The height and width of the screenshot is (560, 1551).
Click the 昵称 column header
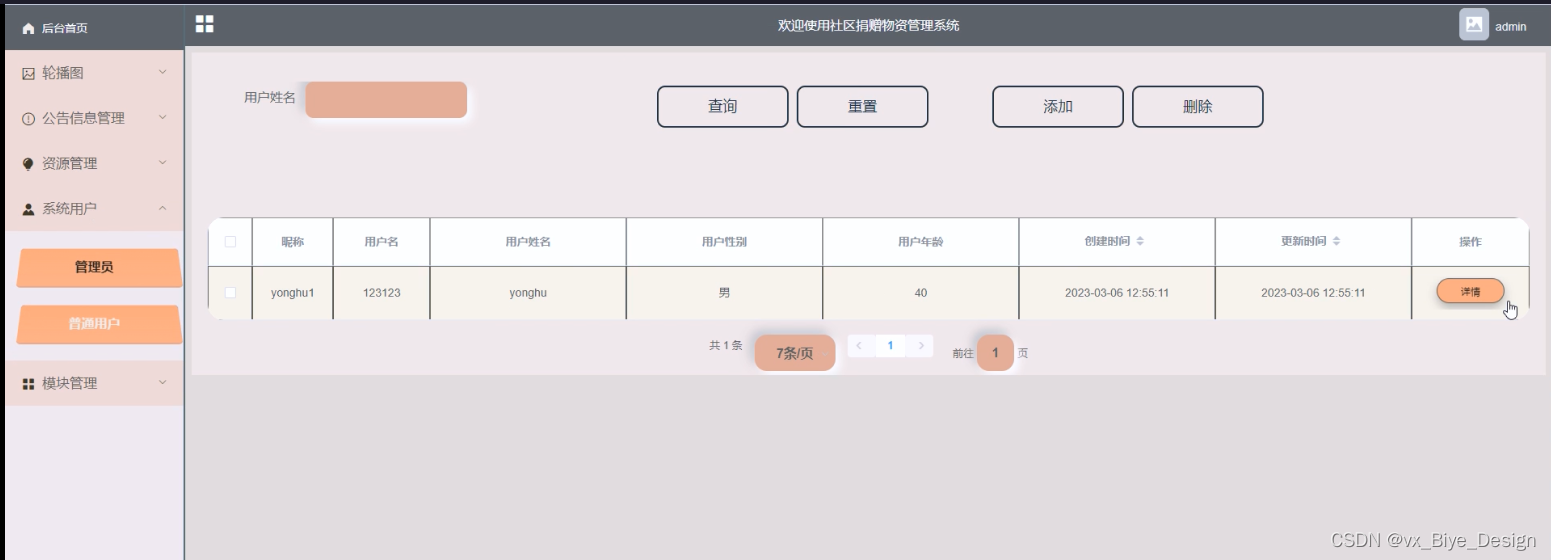292,242
